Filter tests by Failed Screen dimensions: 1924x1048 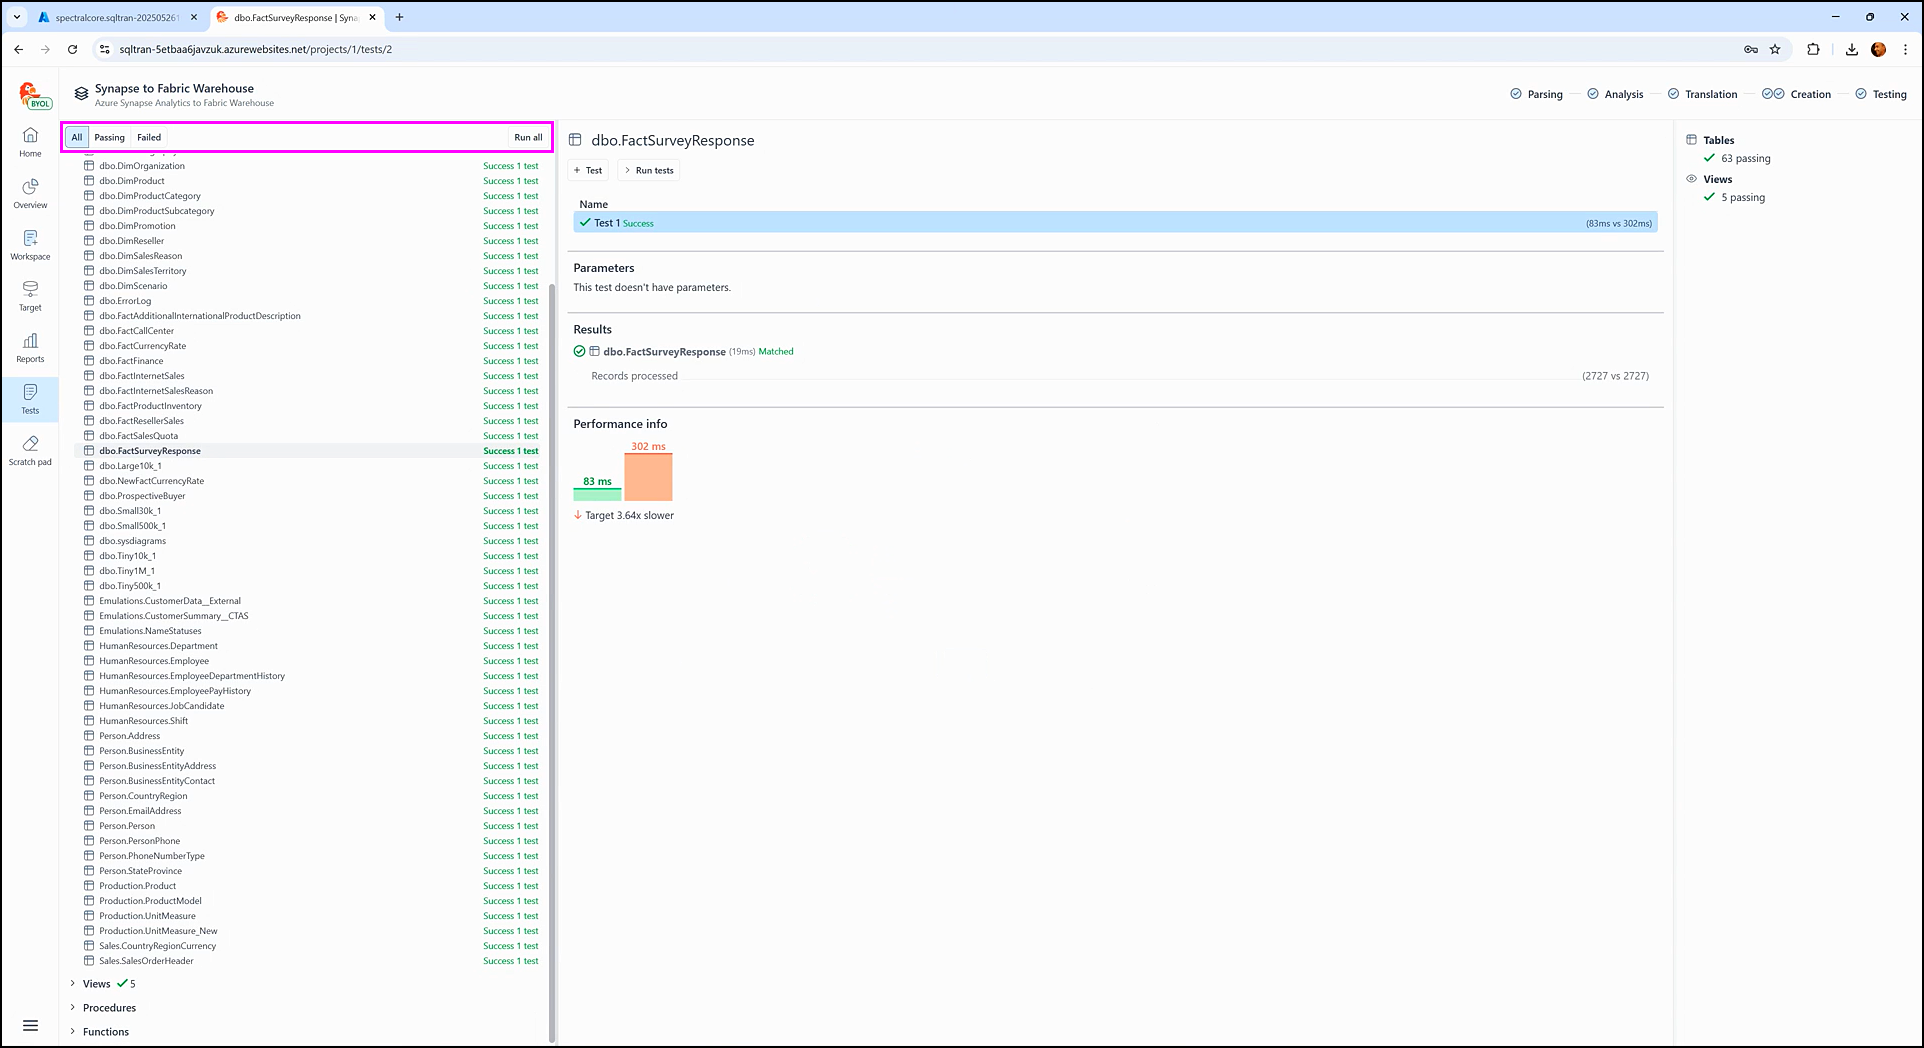(x=149, y=137)
